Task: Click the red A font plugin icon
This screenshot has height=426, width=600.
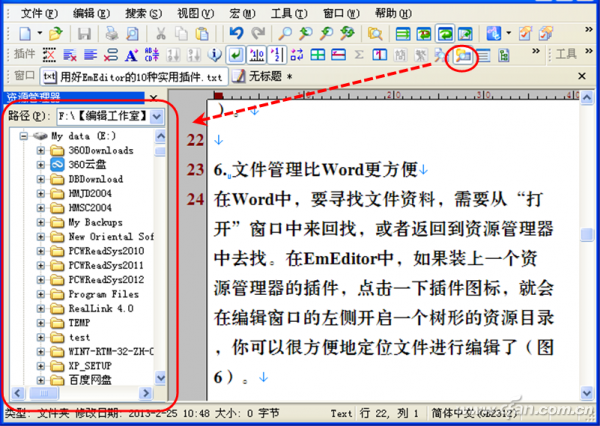Action: click(x=131, y=55)
